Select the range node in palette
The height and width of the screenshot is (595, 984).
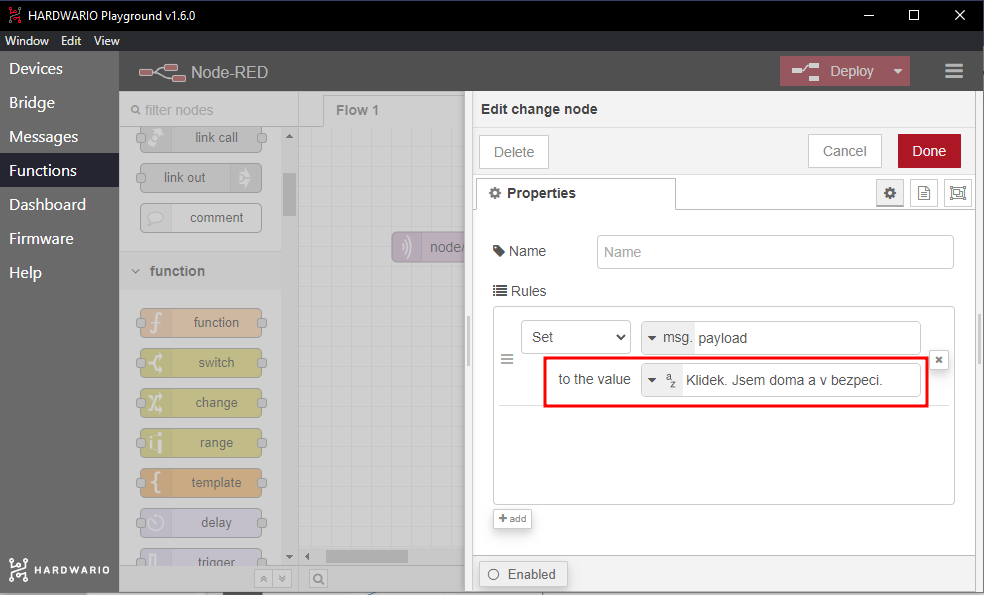coord(201,443)
